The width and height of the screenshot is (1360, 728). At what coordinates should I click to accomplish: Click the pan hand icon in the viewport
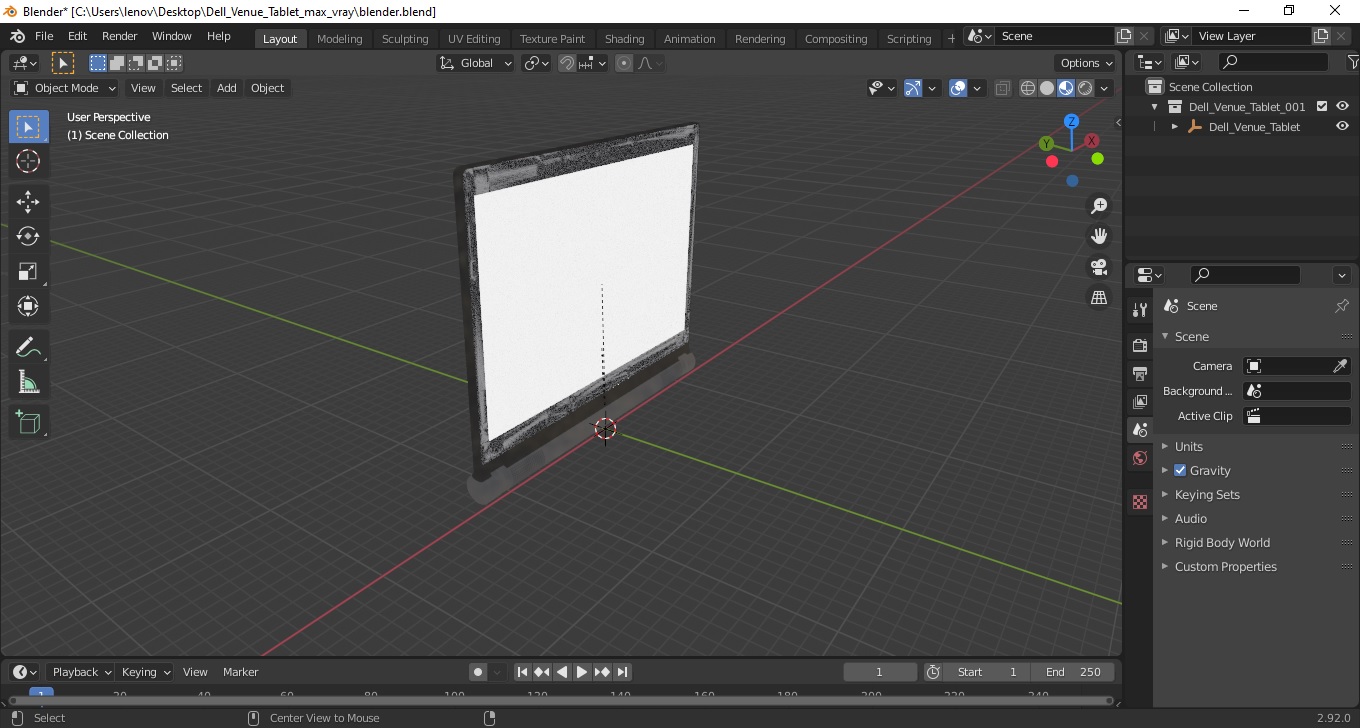pos(1099,236)
